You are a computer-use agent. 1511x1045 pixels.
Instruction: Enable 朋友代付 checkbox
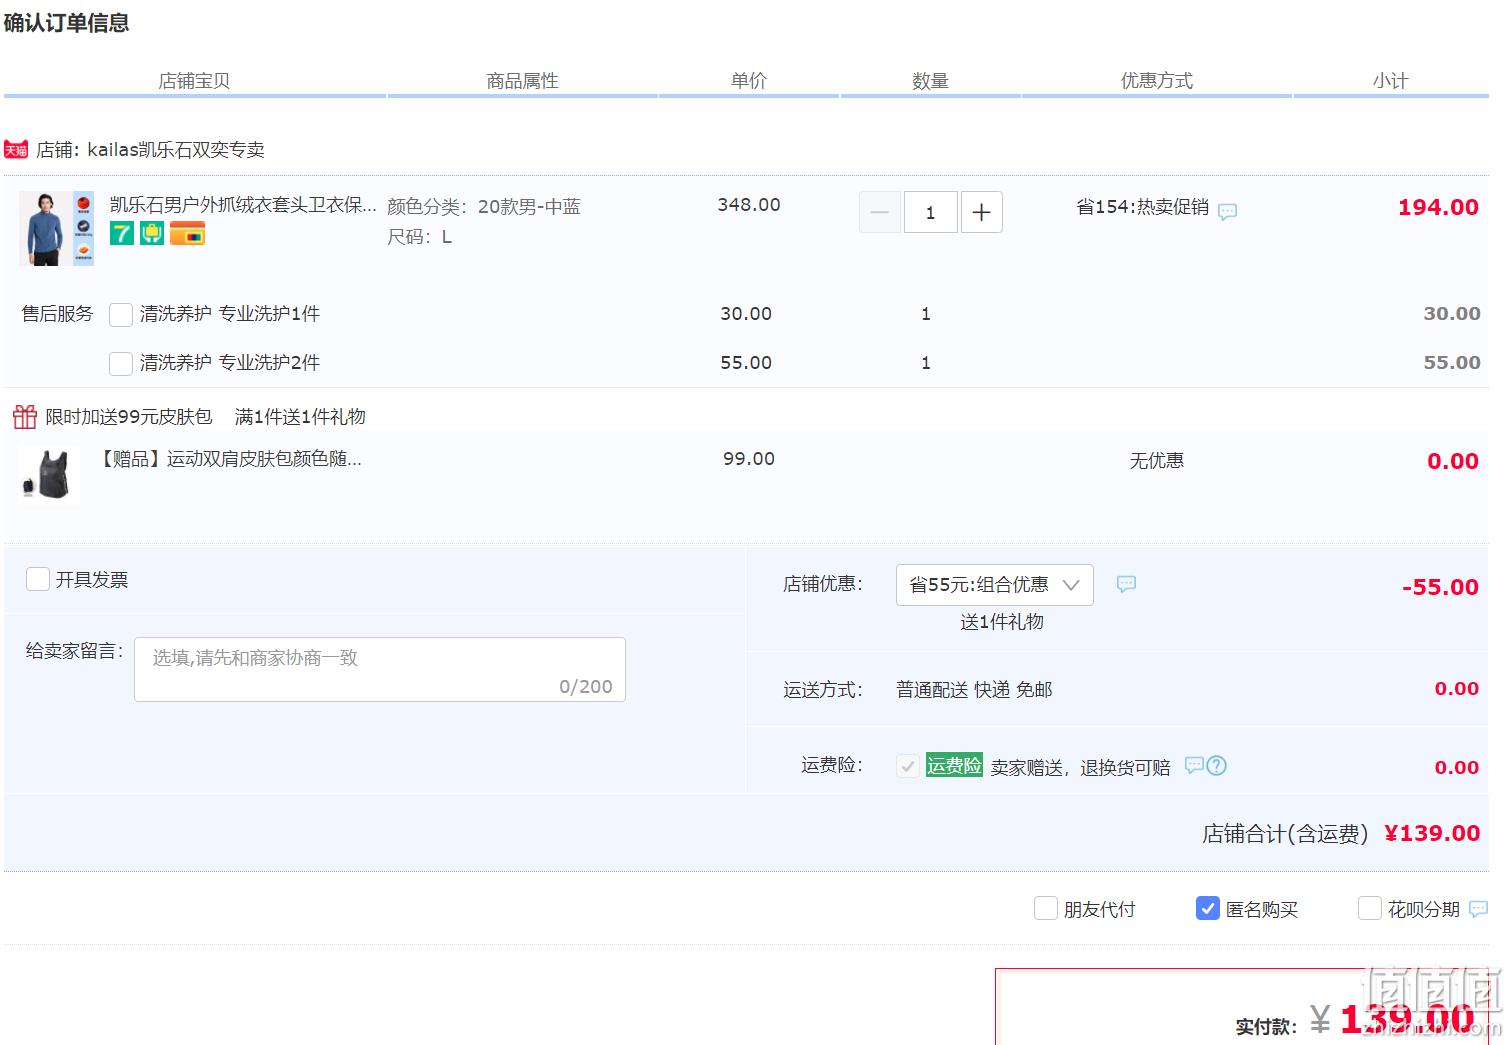point(1046,908)
